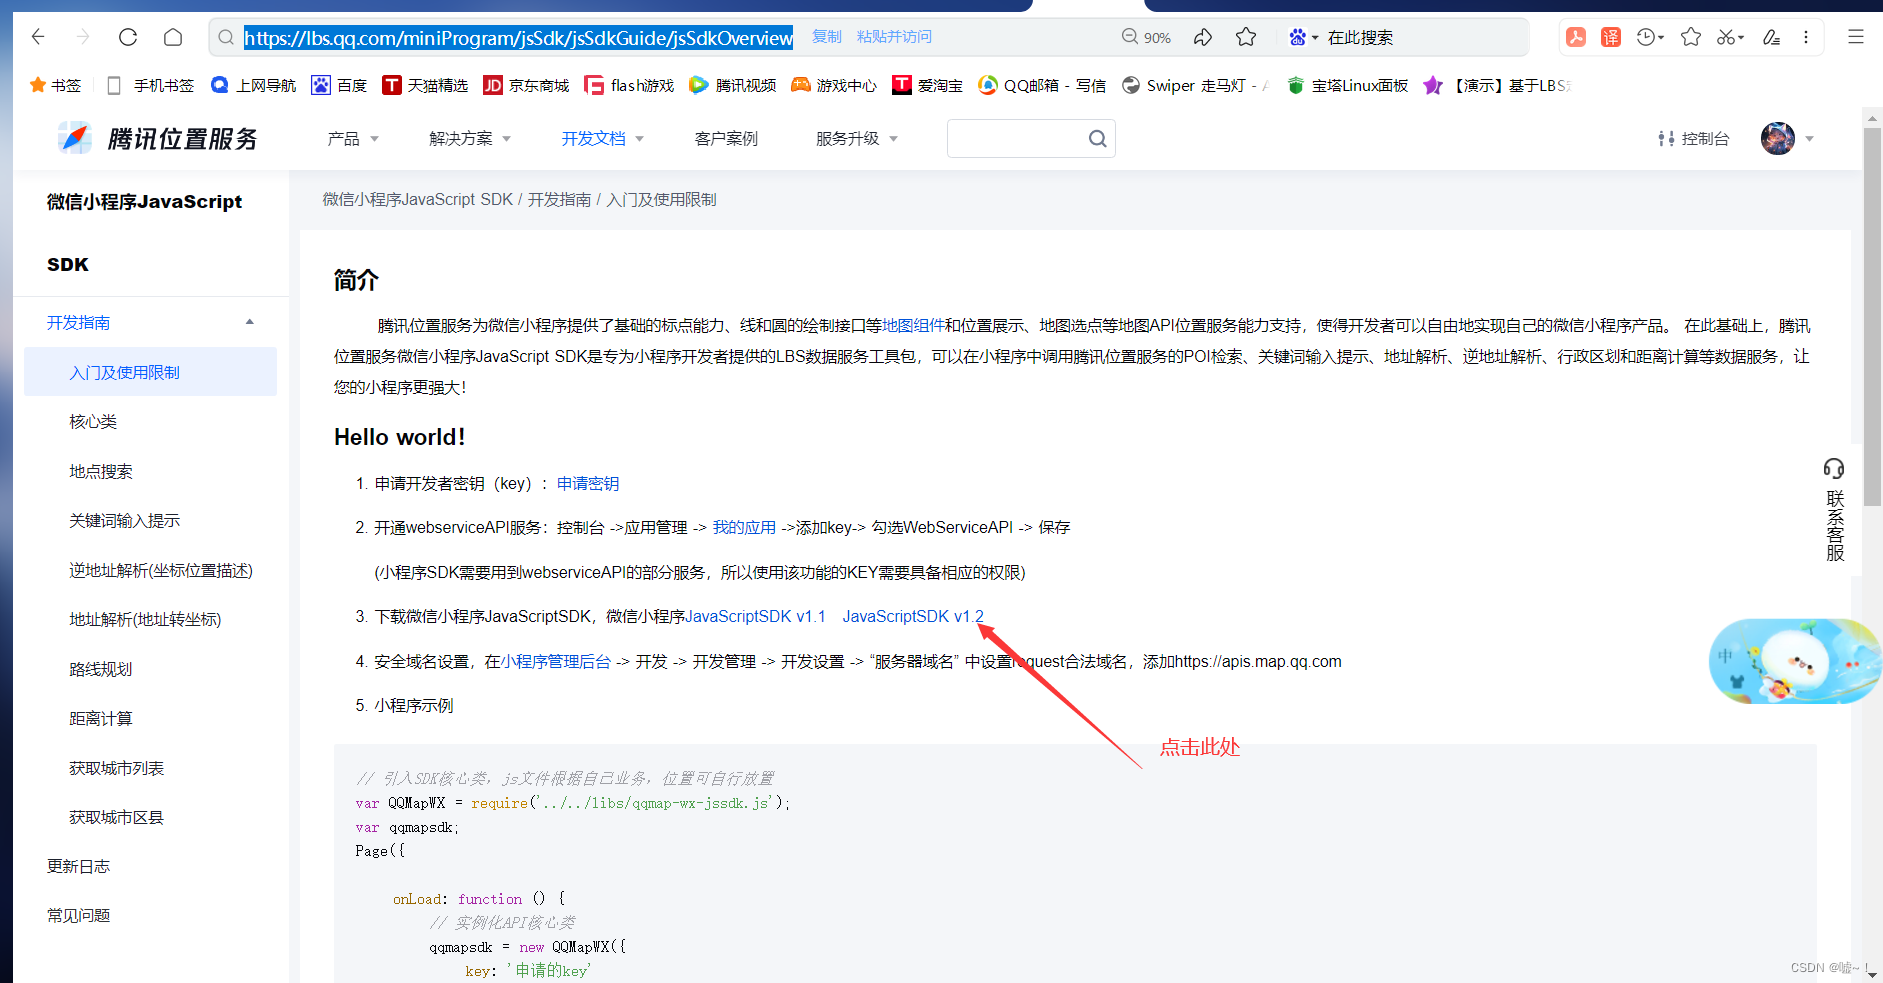1883x983 pixels.
Task: Expand the 产品 navigation dropdown
Action: click(353, 138)
